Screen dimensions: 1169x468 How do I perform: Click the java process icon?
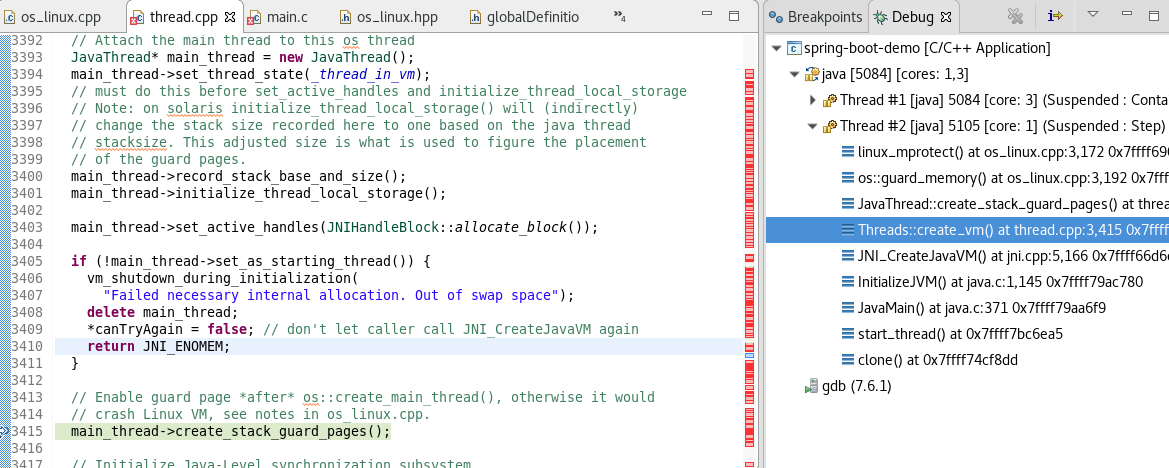coord(812,74)
